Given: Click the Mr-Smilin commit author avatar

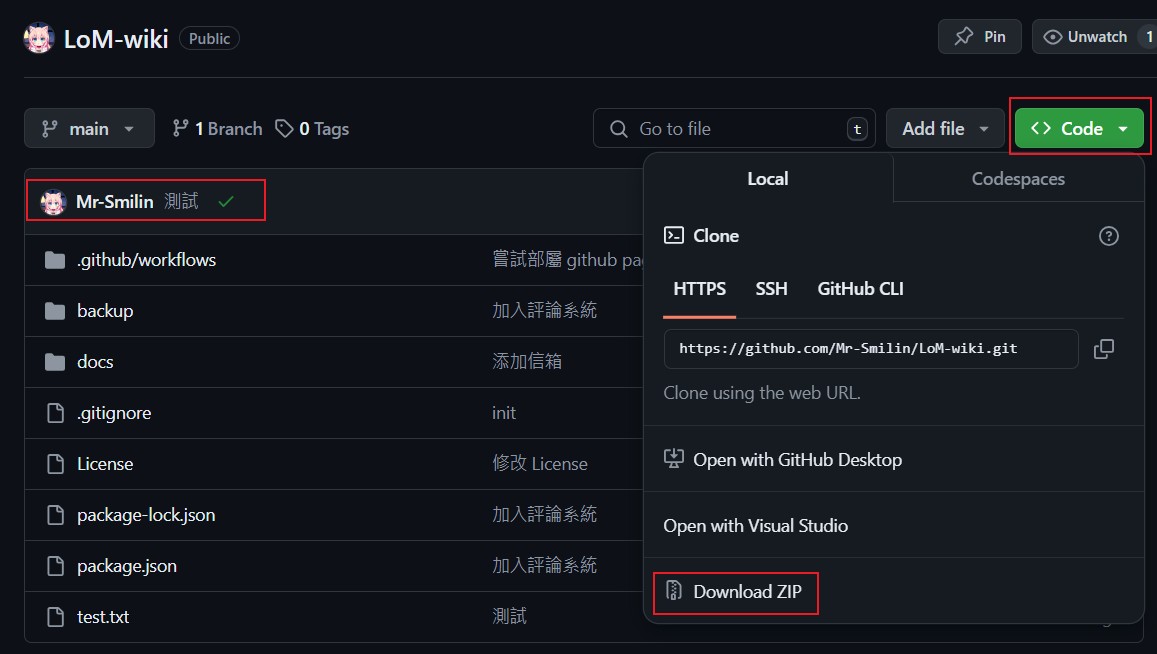Looking at the screenshot, I should (53, 202).
